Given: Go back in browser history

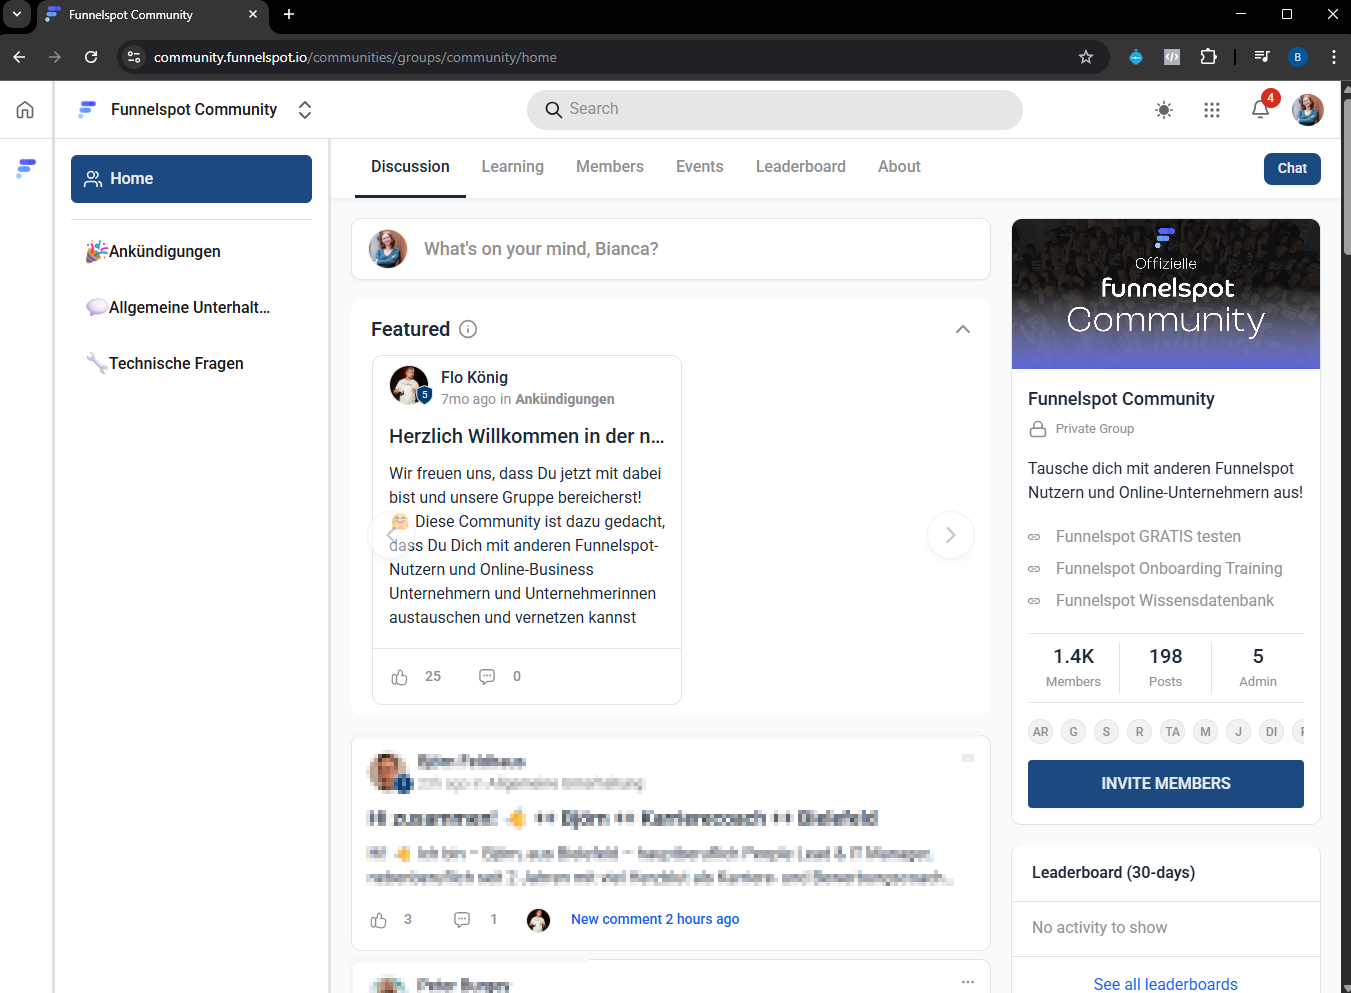Looking at the screenshot, I should coord(19,57).
